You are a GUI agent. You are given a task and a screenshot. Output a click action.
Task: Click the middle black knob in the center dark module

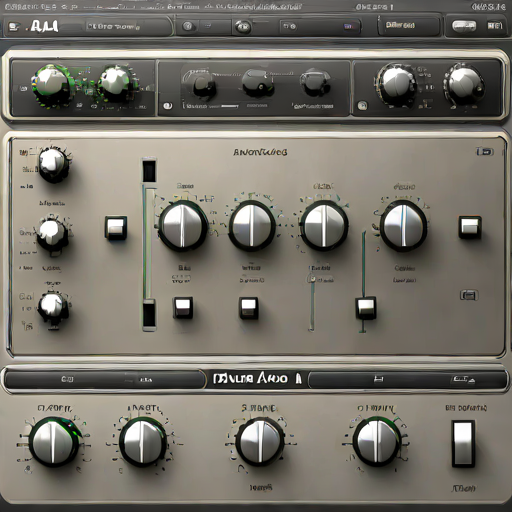(257, 82)
